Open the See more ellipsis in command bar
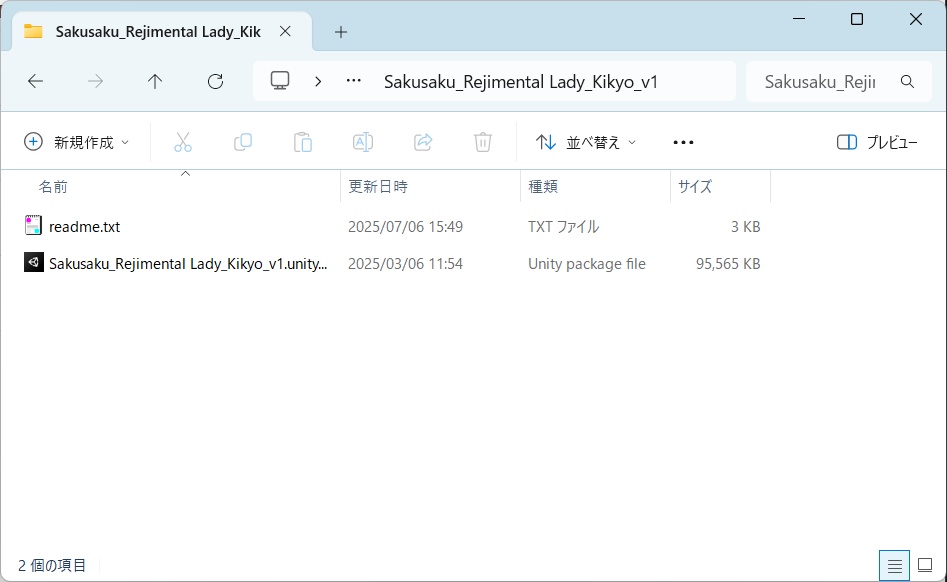The height and width of the screenshot is (582, 947). tap(683, 142)
